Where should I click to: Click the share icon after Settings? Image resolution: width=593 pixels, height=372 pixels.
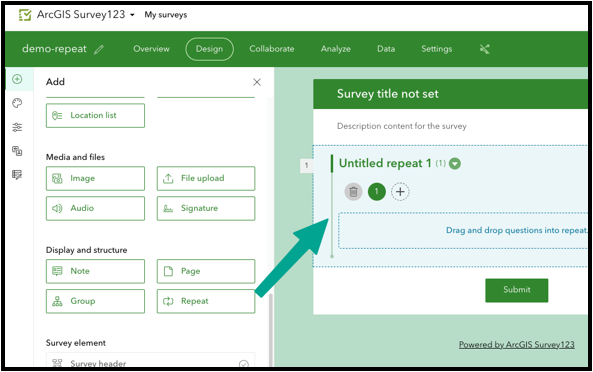[484, 49]
